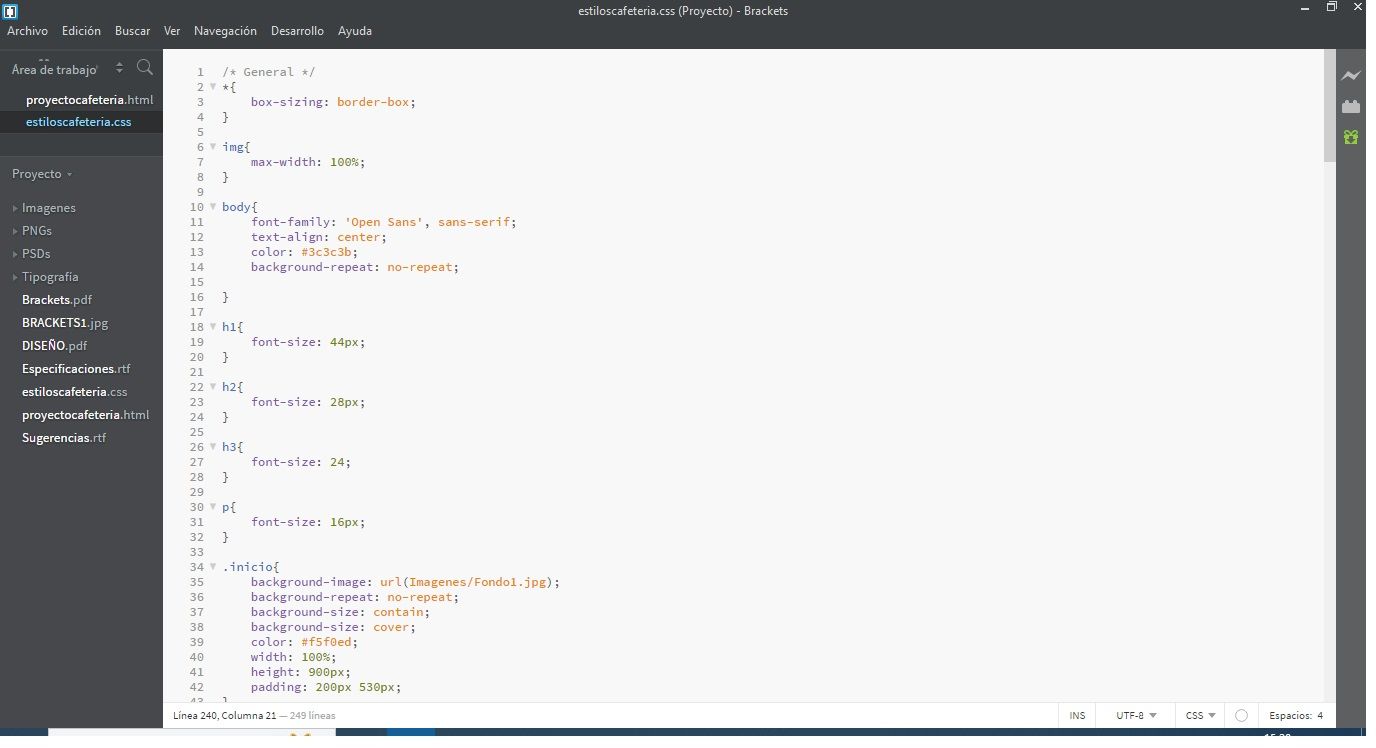Viewport: 1376px width, 748px height.
Task: Click the indentation size value 4
Action: tap(1320, 716)
